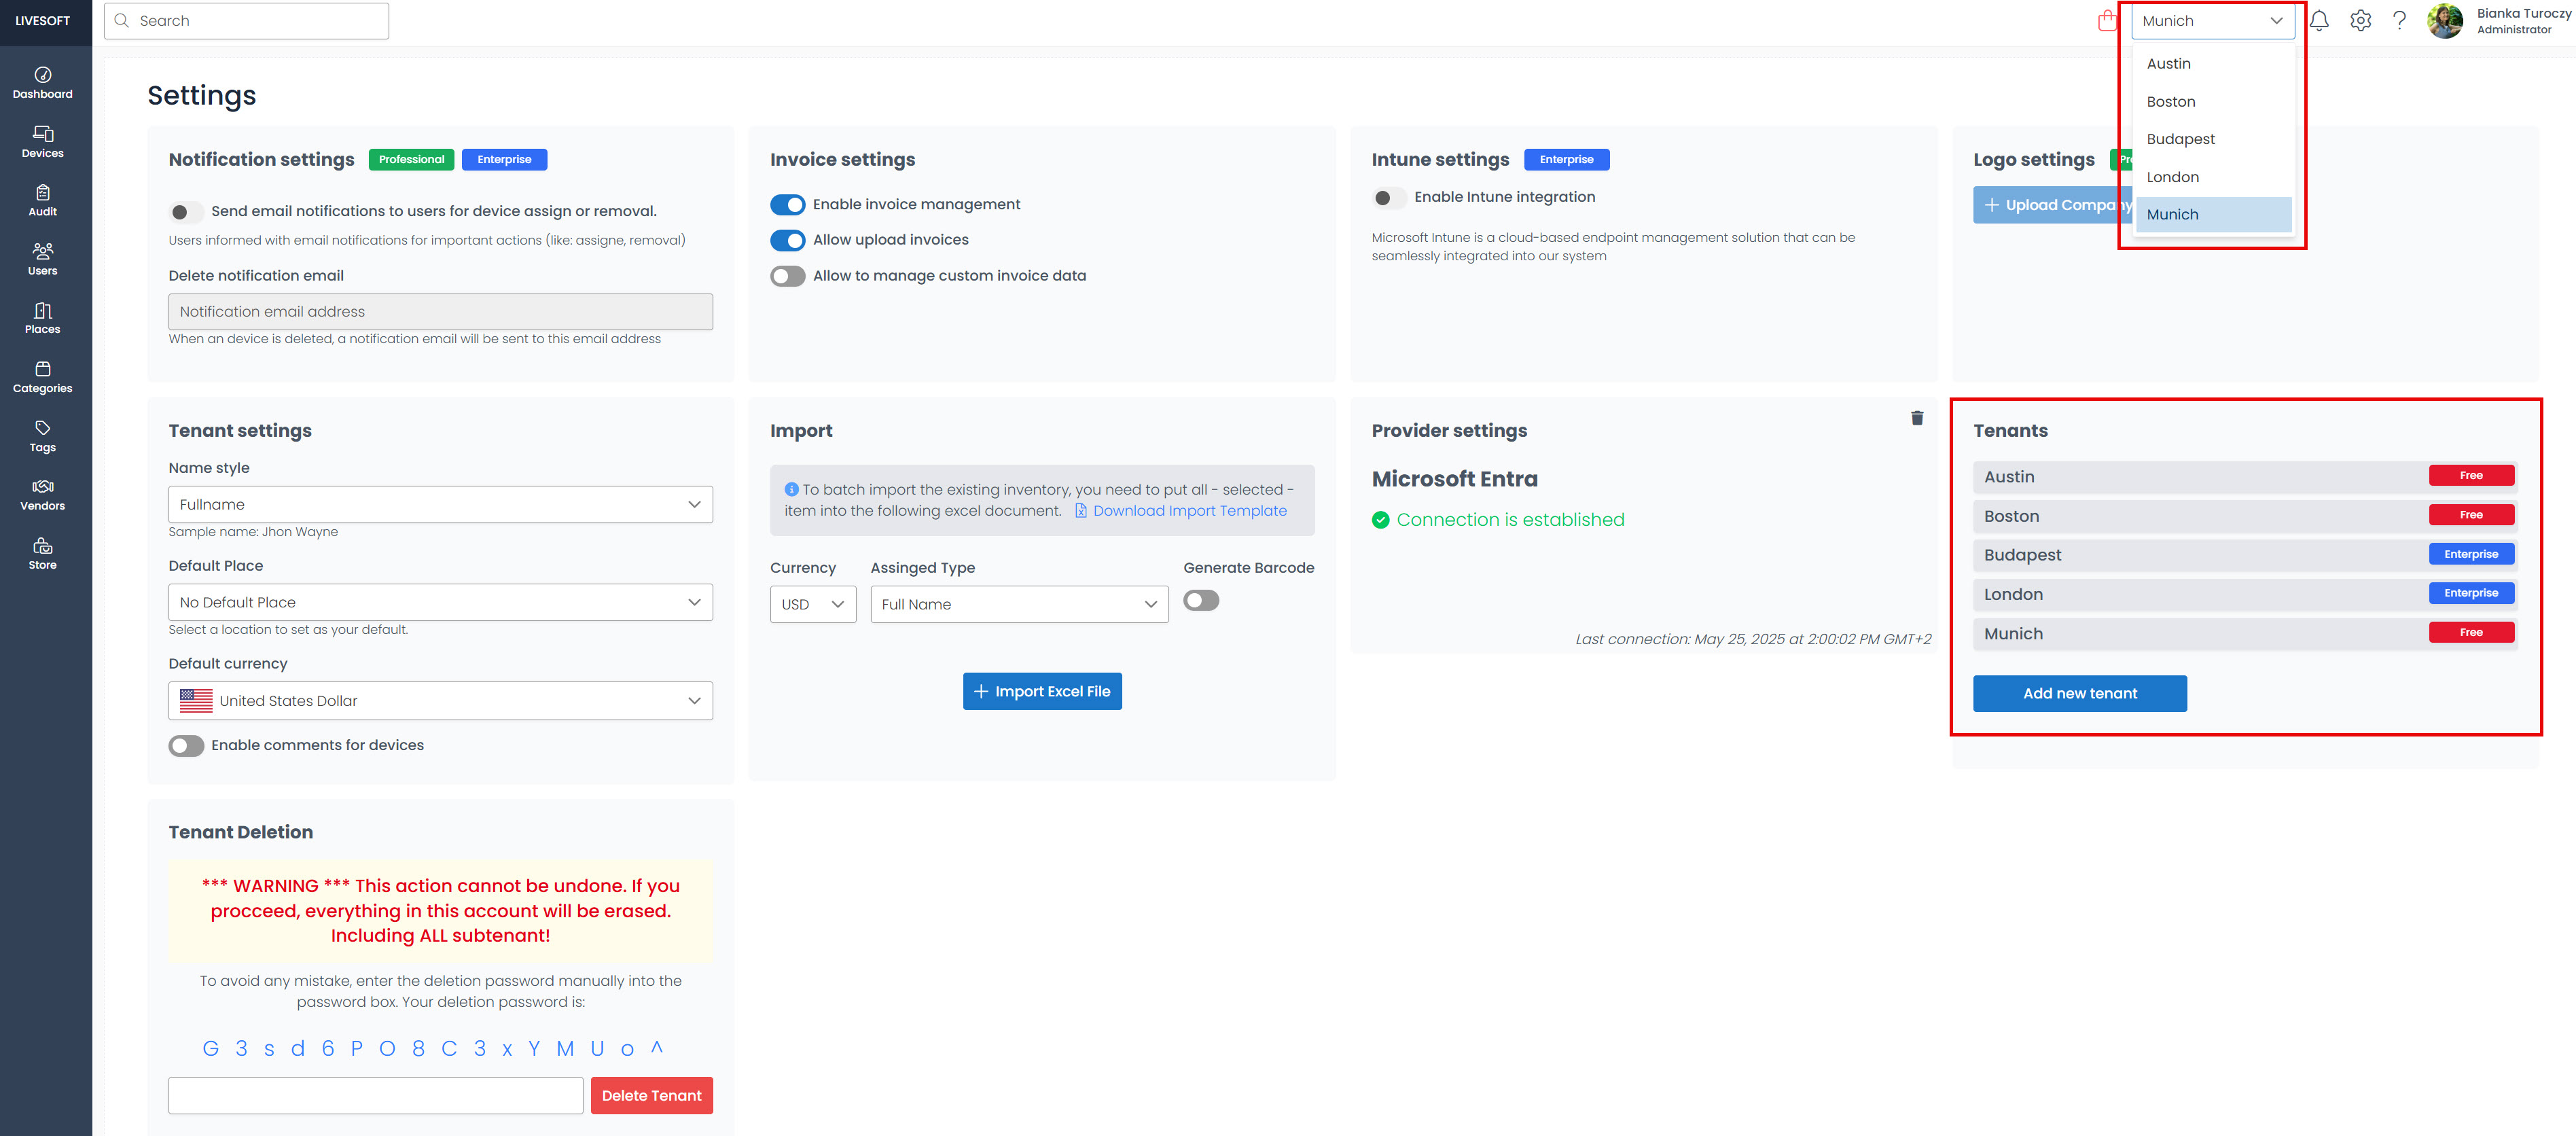
Task: Open the USD currency dropdown in Import
Action: (813, 605)
